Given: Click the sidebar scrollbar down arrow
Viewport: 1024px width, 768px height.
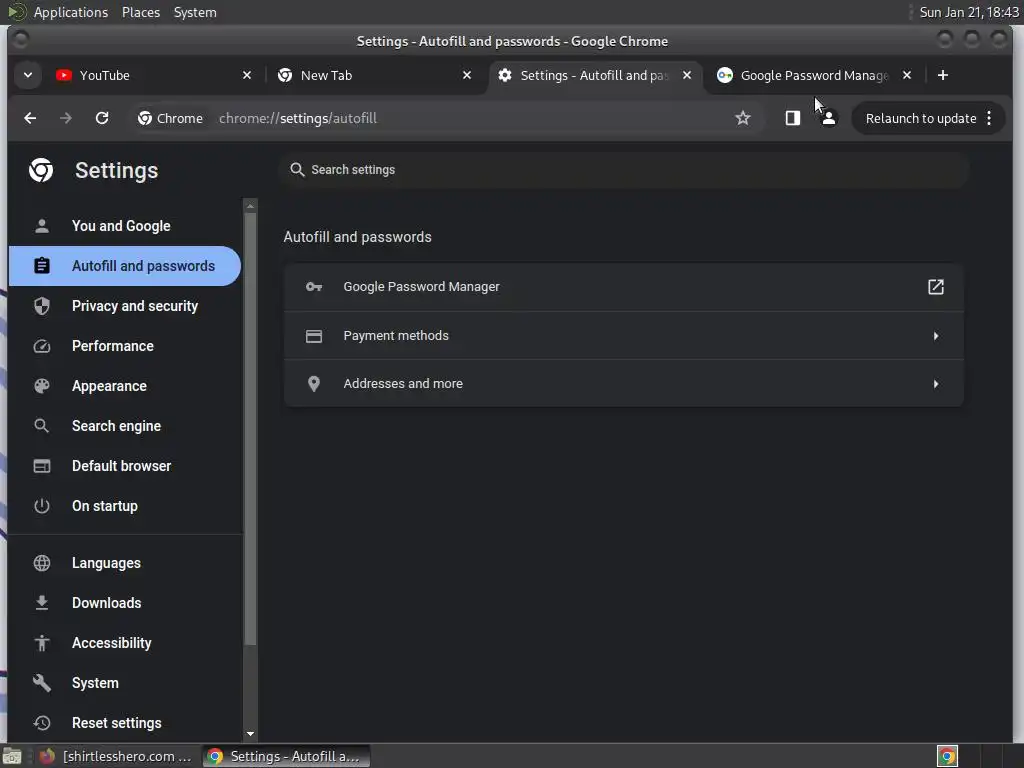Looking at the screenshot, I should click(250, 734).
